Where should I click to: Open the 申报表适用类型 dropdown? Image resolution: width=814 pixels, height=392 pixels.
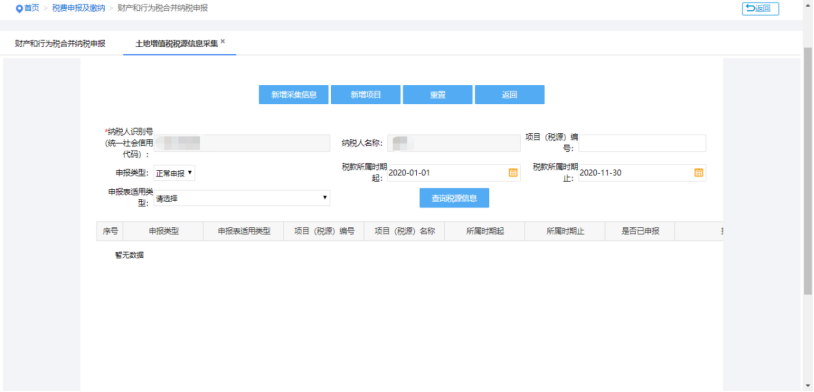point(241,198)
